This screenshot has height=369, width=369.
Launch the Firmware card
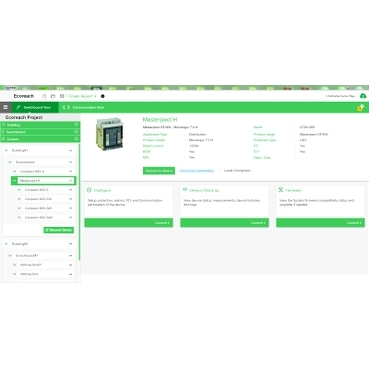(320, 223)
